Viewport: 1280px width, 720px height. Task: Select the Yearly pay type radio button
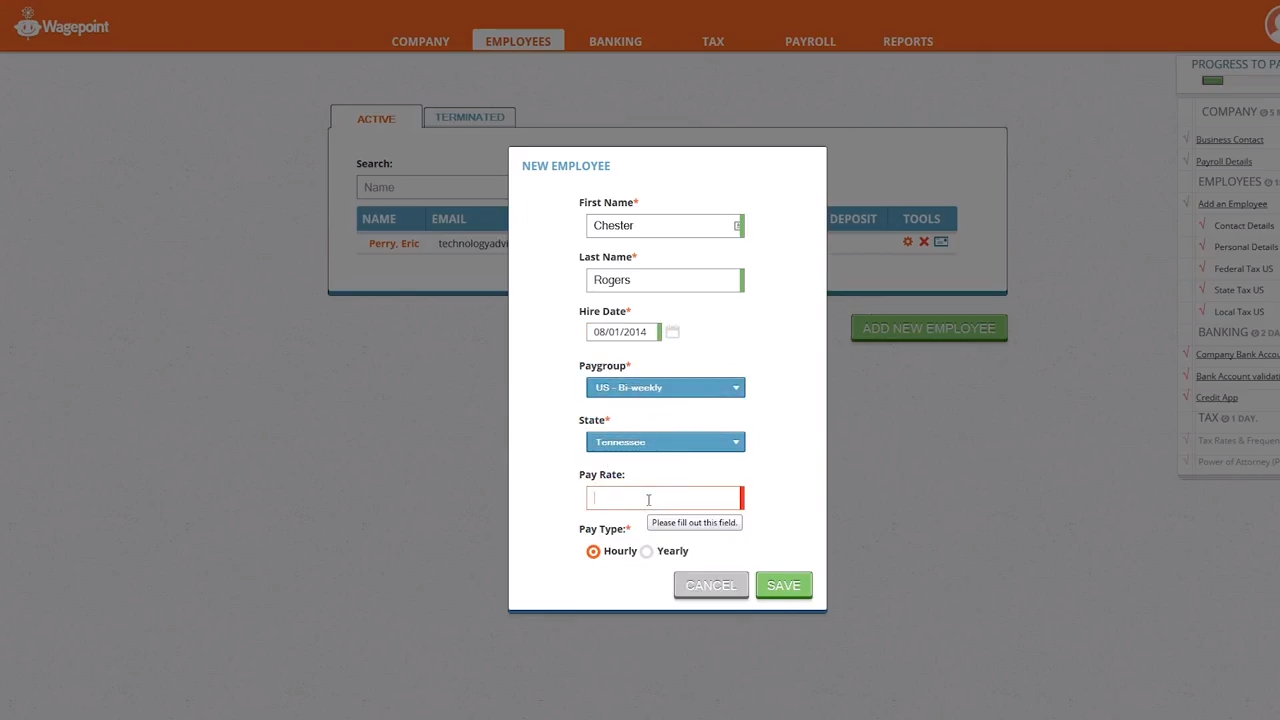(647, 551)
